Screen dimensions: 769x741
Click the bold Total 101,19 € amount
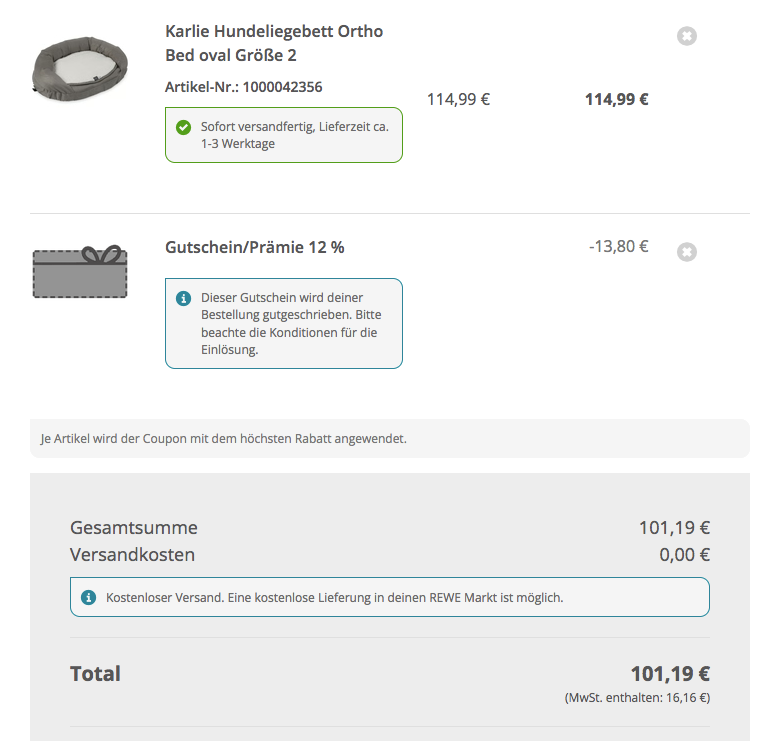(669, 674)
